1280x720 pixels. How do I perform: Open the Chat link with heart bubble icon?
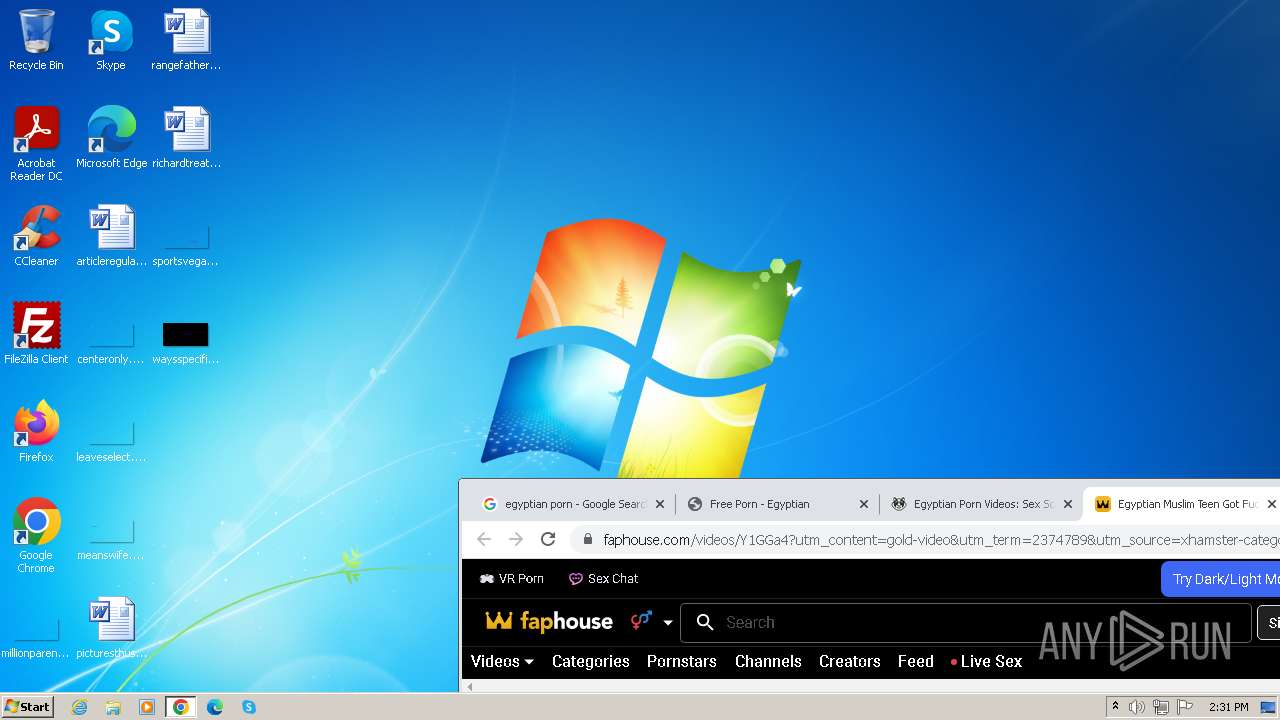(x=603, y=578)
